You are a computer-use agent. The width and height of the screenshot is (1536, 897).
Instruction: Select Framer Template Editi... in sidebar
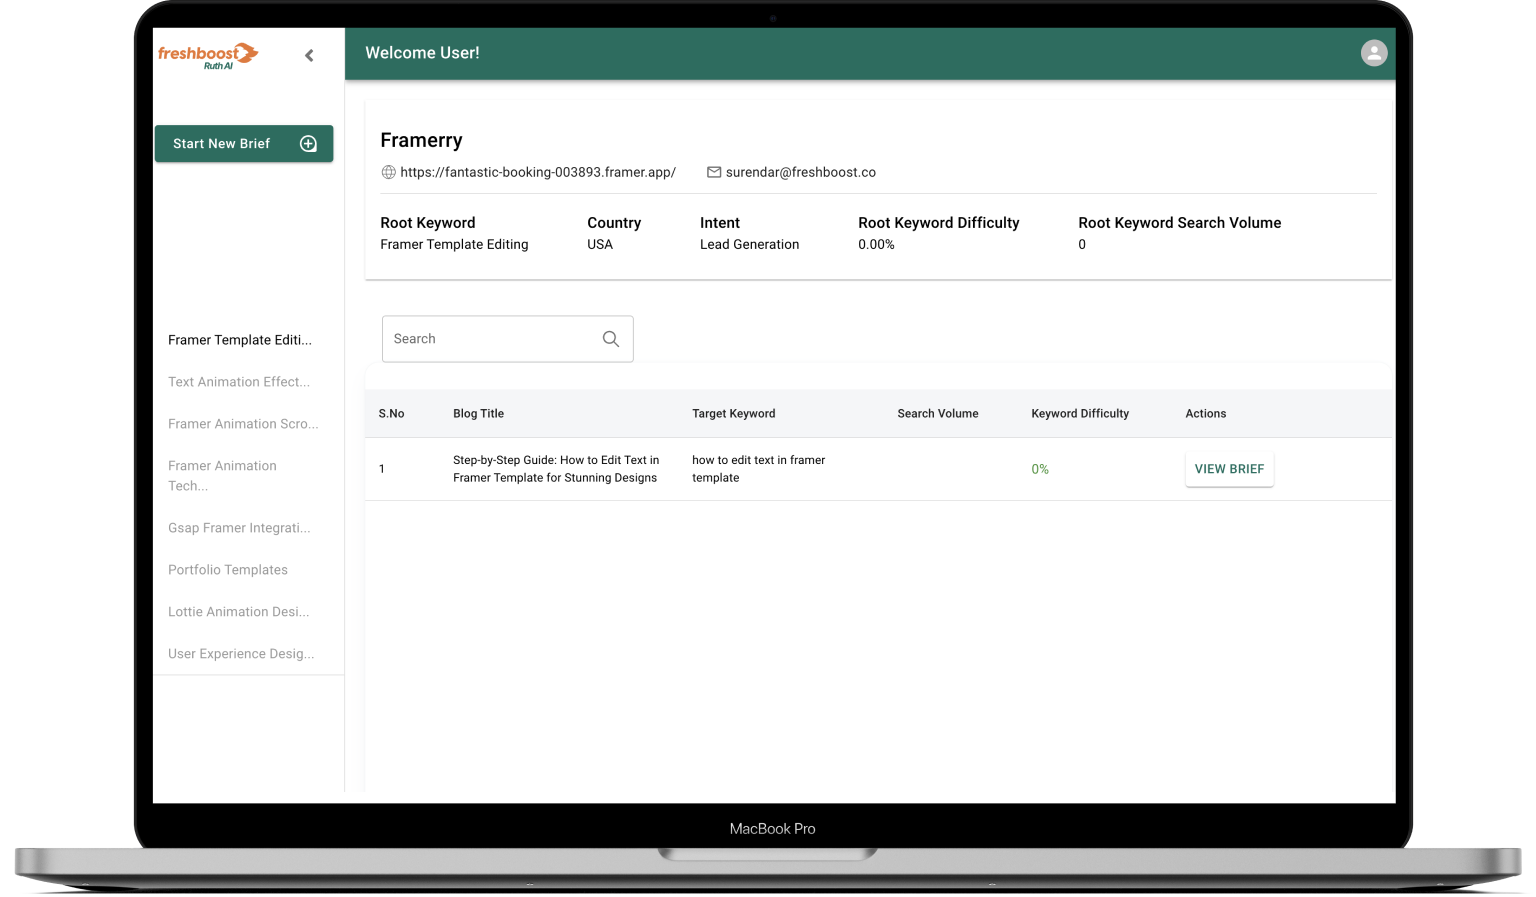click(x=240, y=340)
